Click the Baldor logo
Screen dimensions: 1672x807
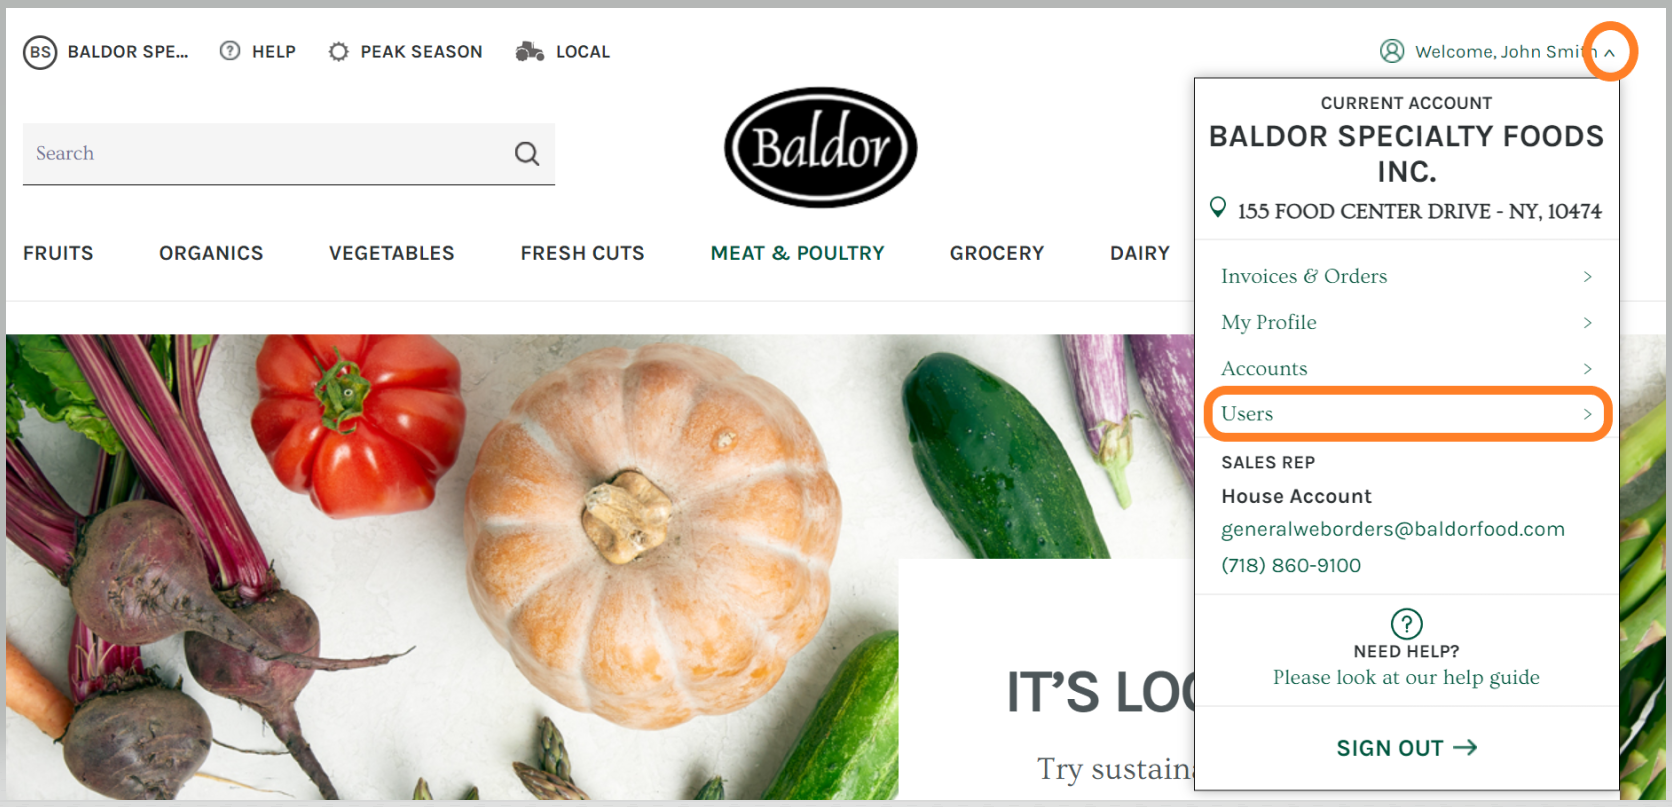[820, 147]
